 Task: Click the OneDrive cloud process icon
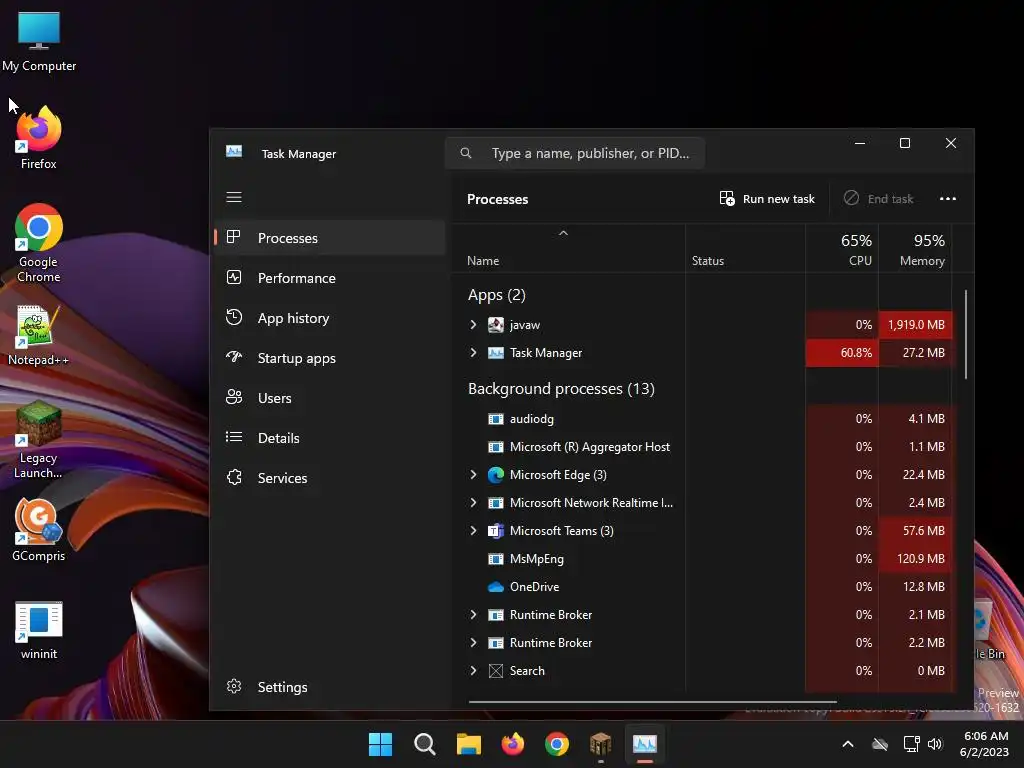496,586
